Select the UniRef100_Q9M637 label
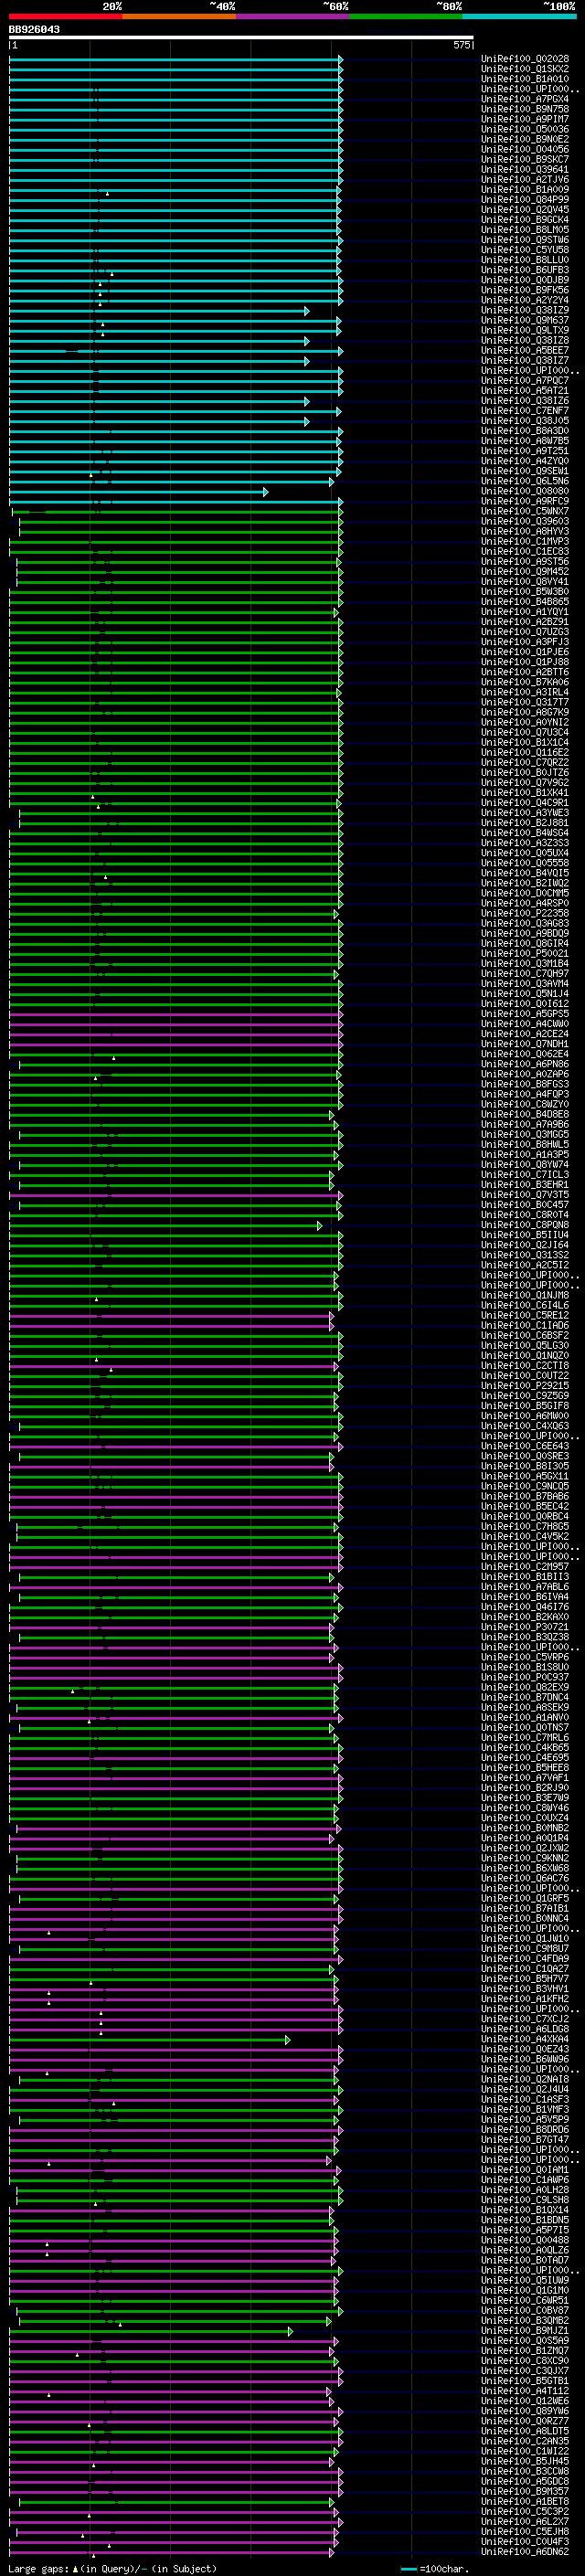 (x=525, y=321)
